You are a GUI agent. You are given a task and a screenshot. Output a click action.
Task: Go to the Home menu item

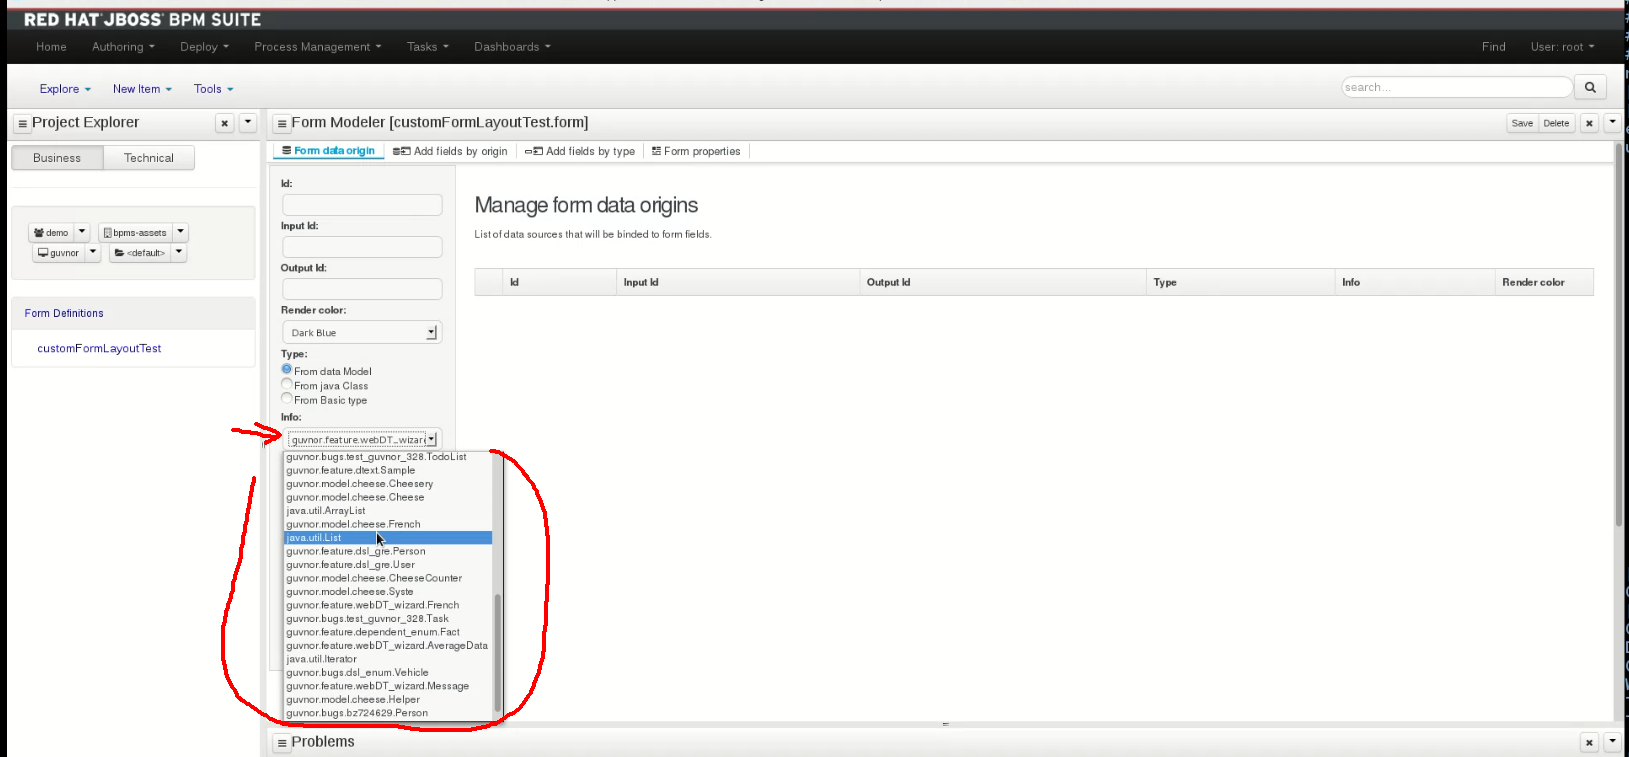pyautogui.click(x=51, y=47)
